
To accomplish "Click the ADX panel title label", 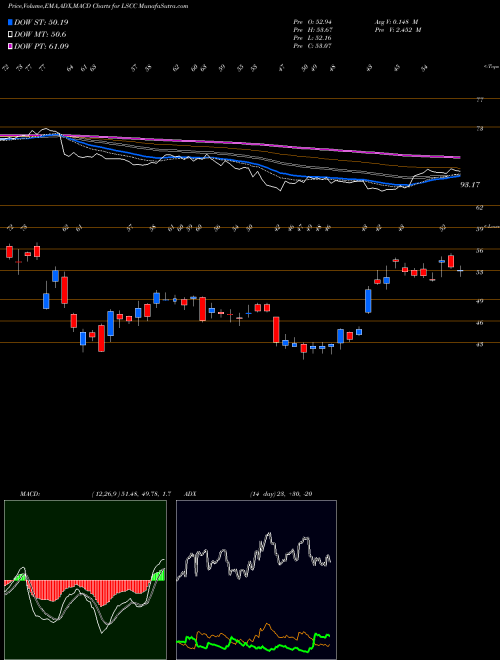I will point(190,494).
